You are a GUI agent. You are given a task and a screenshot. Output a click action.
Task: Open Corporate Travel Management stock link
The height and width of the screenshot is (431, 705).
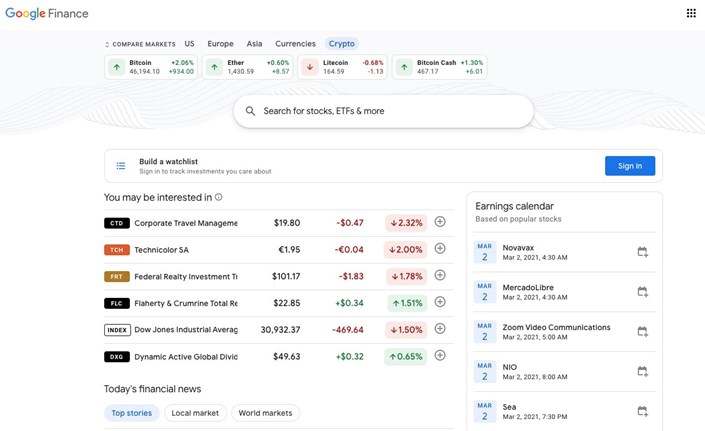(186, 223)
